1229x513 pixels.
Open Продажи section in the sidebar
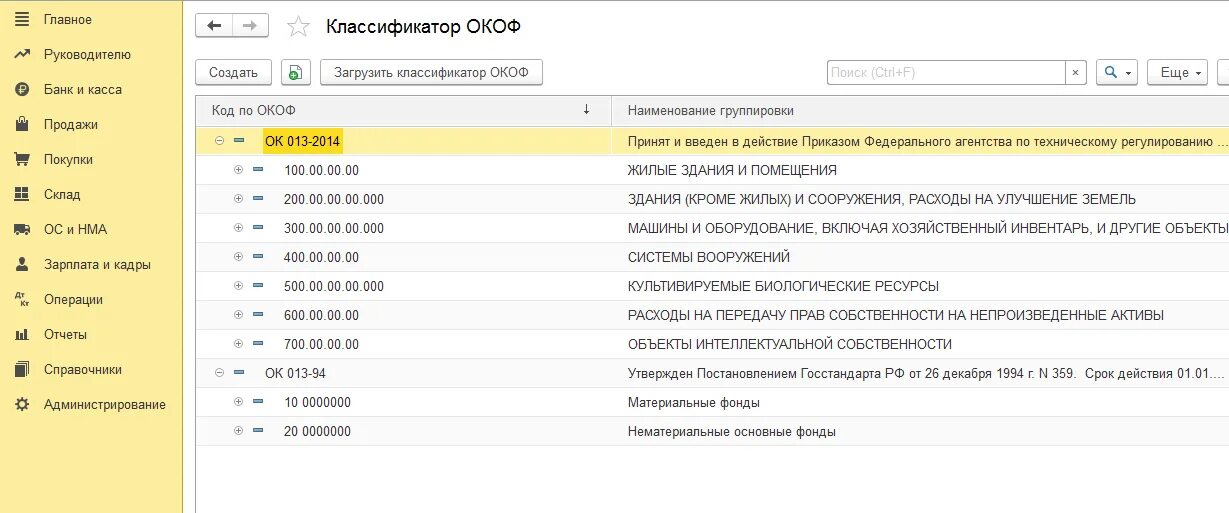[x=70, y=125]
